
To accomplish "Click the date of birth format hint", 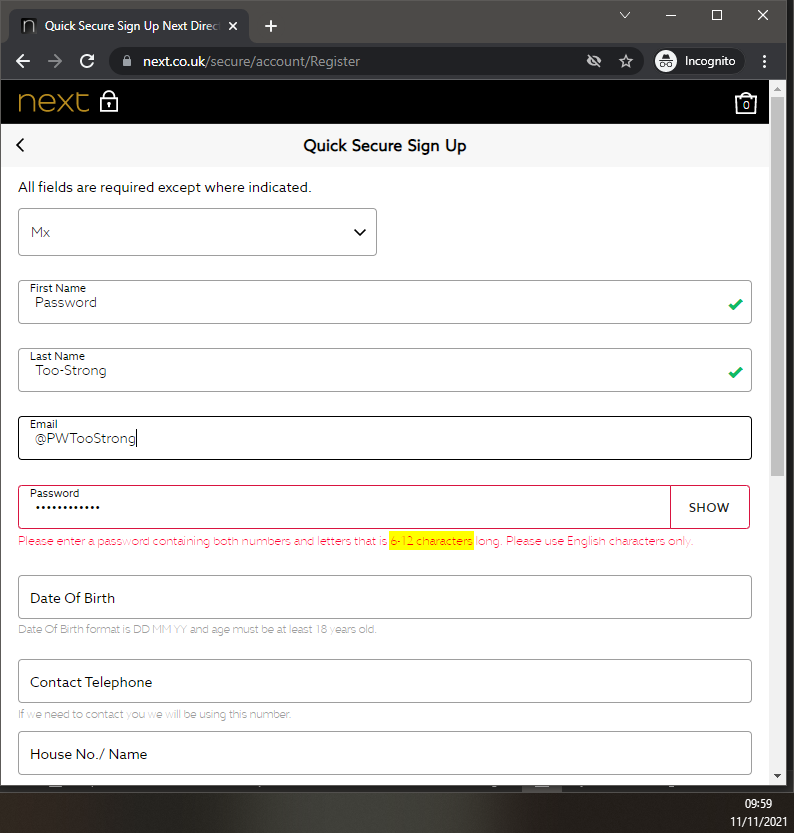I will point(198,629).
